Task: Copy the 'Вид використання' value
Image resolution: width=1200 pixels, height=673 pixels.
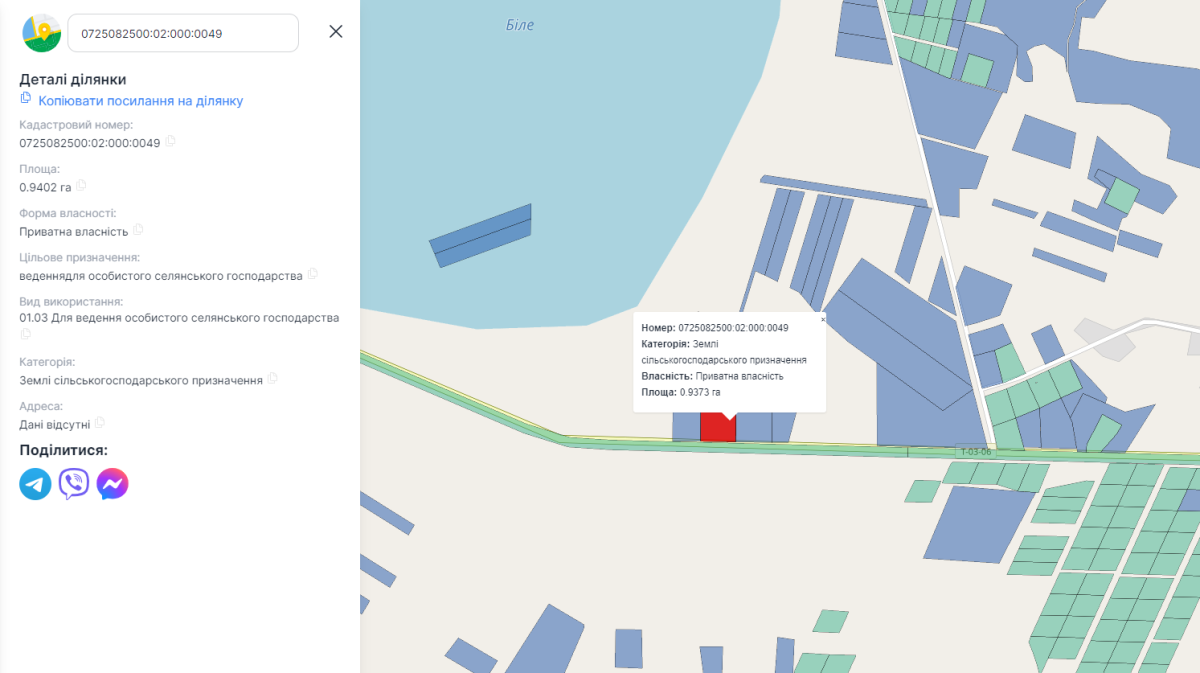Action: [x=26, y=334]
